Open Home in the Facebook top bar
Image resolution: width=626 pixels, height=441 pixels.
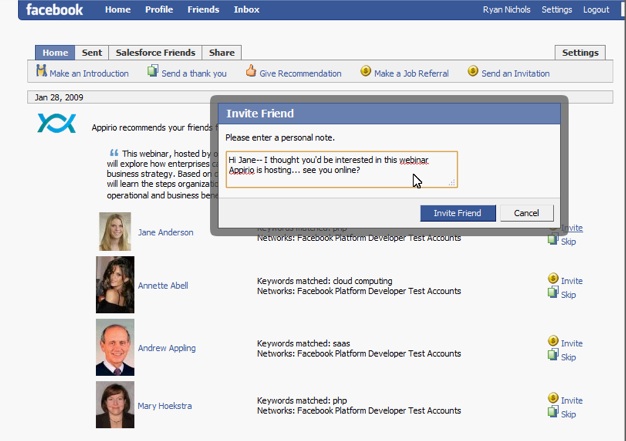coord(118,10)
